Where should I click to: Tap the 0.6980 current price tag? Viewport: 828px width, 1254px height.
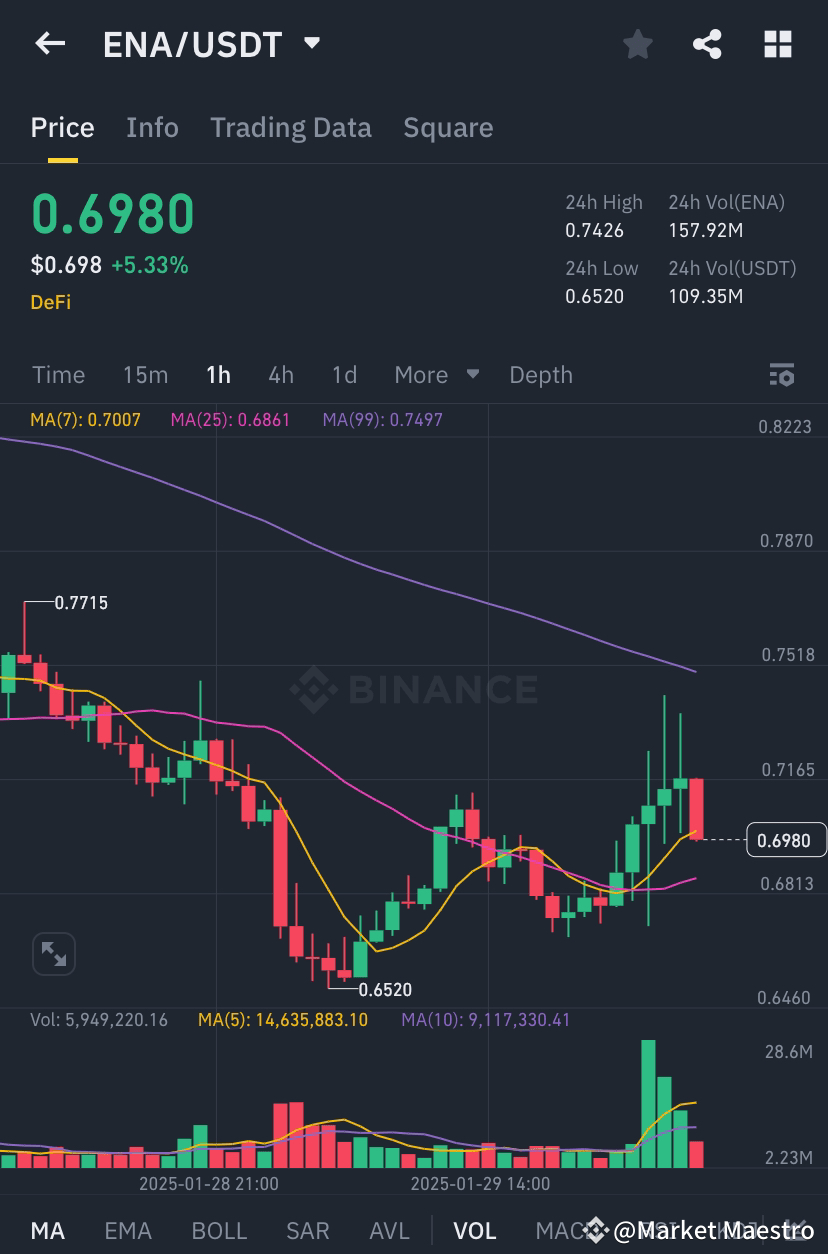tap(786, 840)
